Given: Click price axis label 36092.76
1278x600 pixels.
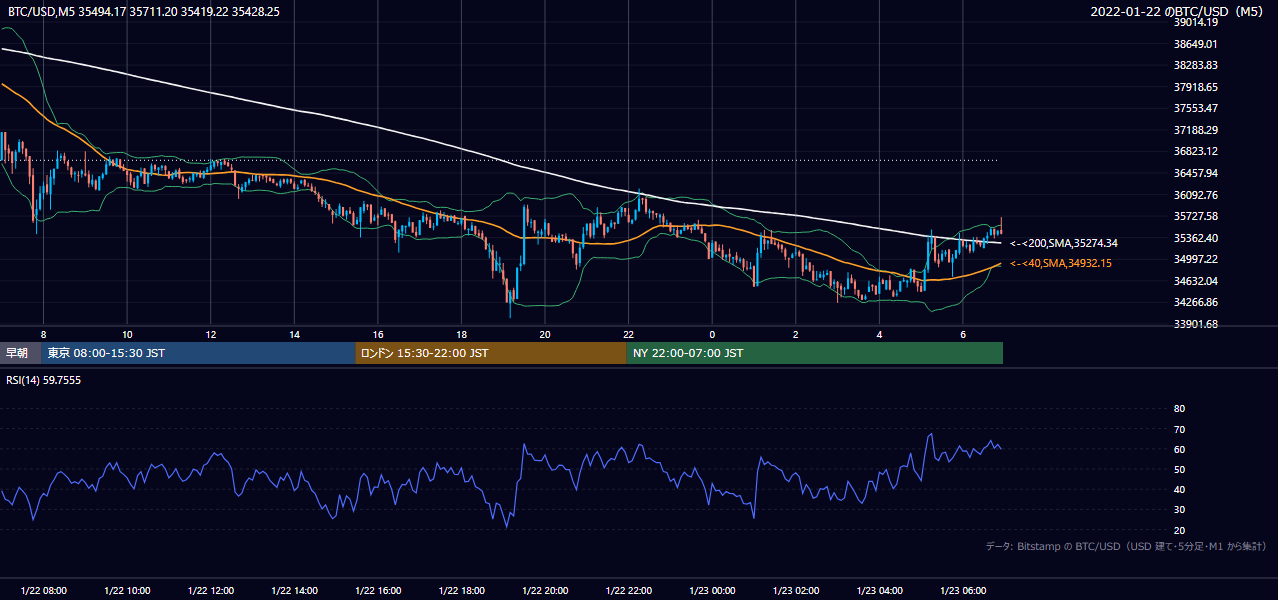Looking at the screenshot, I should click(x=1196, y=195).
